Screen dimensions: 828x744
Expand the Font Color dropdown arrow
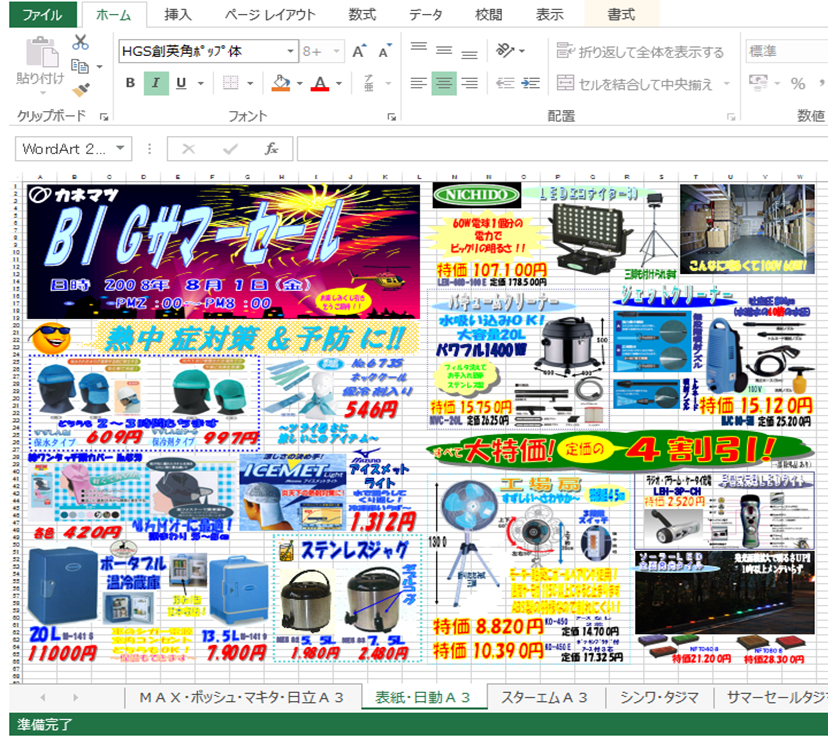[339, 83]
